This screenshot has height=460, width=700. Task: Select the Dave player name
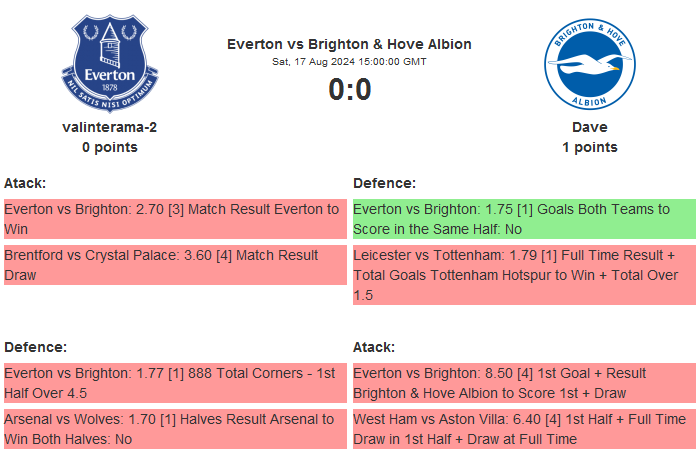589,127
